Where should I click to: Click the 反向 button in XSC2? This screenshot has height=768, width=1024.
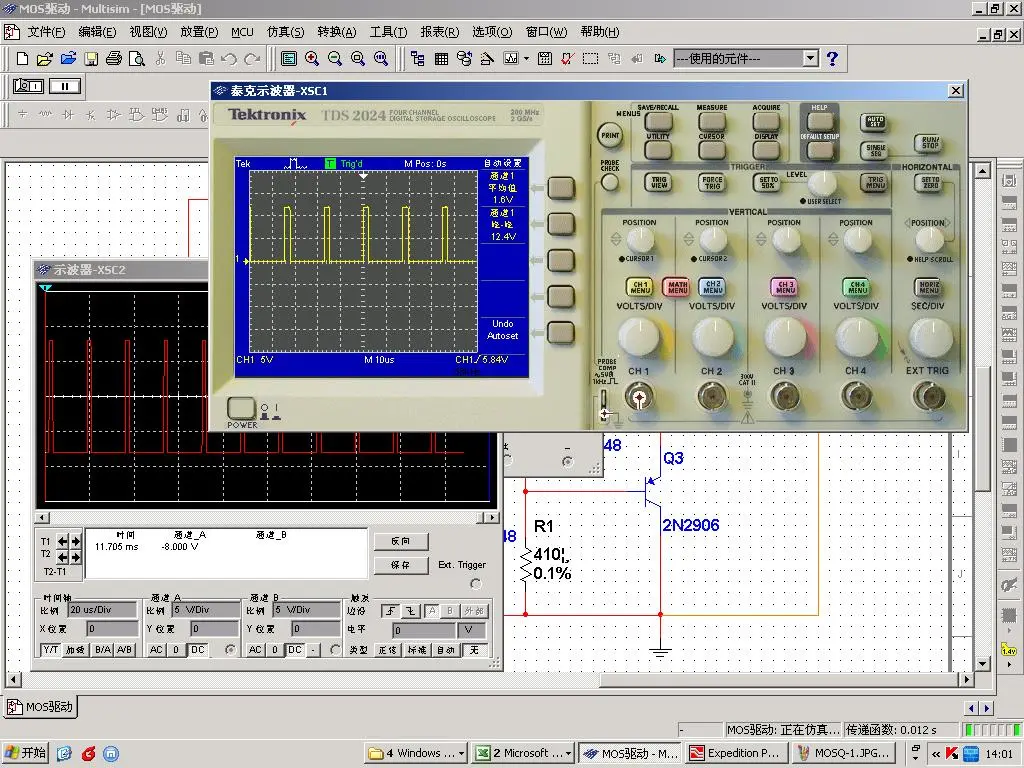pos(401,541)
